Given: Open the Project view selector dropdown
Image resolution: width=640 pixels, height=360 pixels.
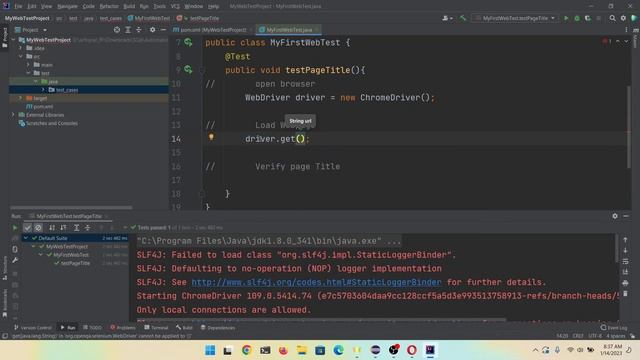Looking at the screenshot, I should click(31, 30).
